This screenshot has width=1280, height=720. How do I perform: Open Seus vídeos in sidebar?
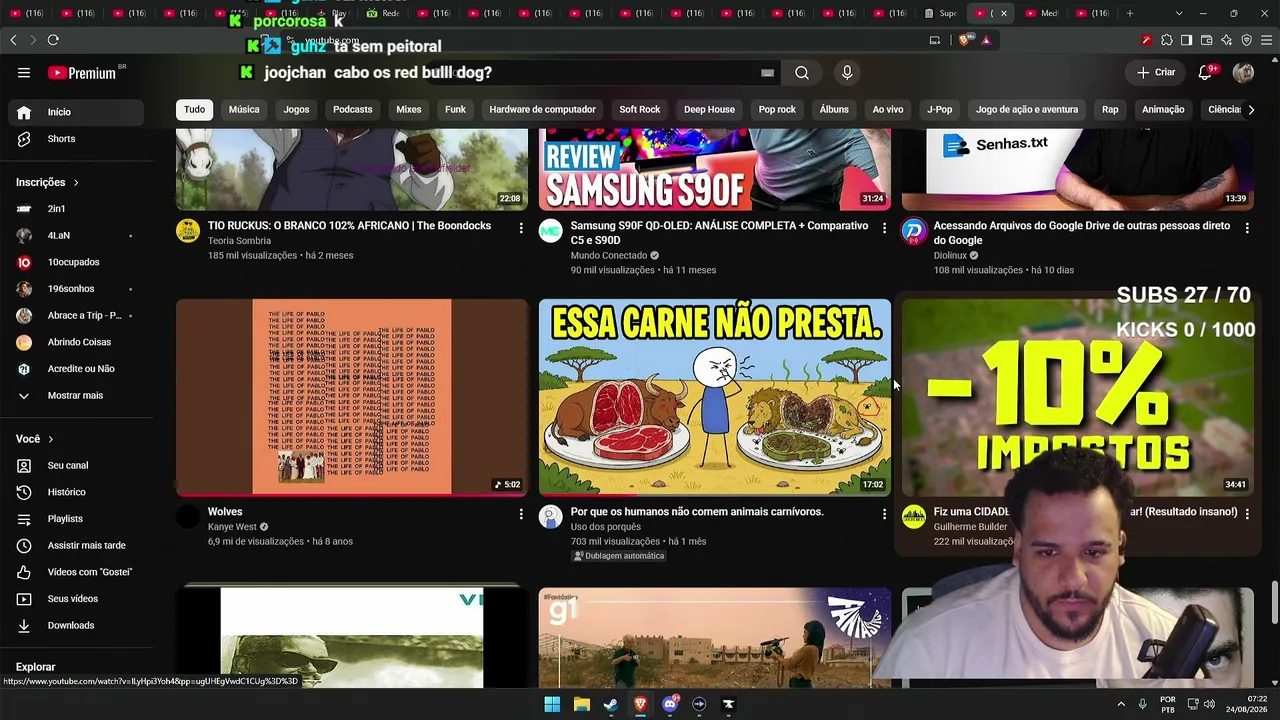pos(75,599)
